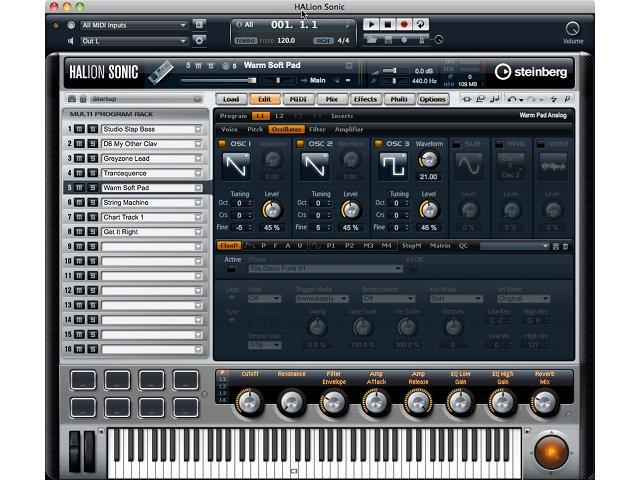Mute slot 1 Studio Slap Bass

coord(79,129)
